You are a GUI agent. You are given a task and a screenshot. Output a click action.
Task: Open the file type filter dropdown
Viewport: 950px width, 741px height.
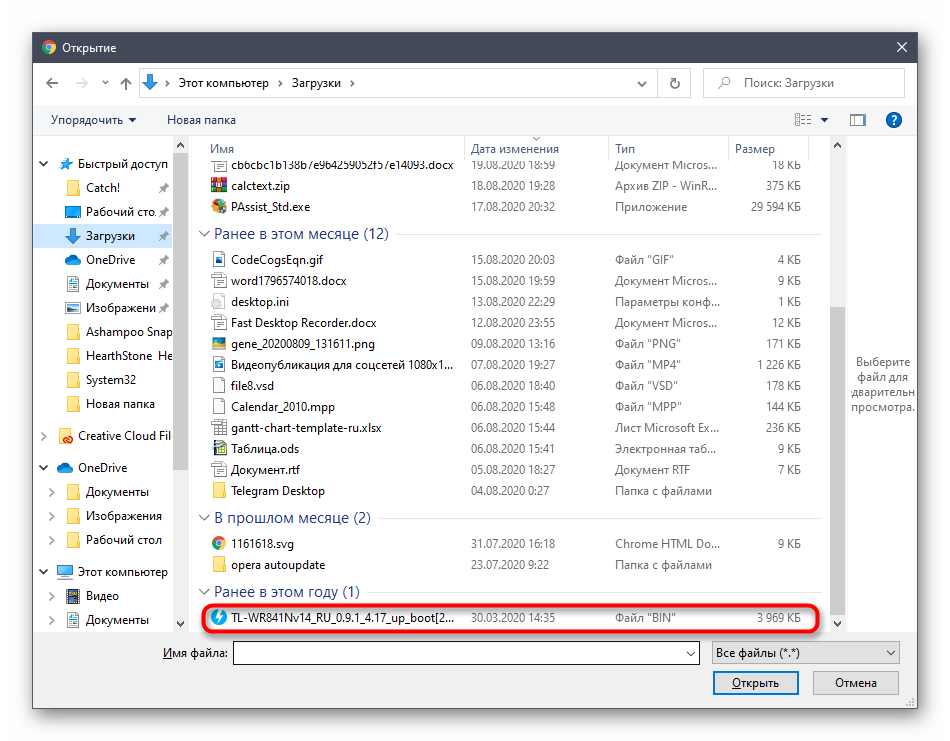pyautogui.click(x=805, y=653)
